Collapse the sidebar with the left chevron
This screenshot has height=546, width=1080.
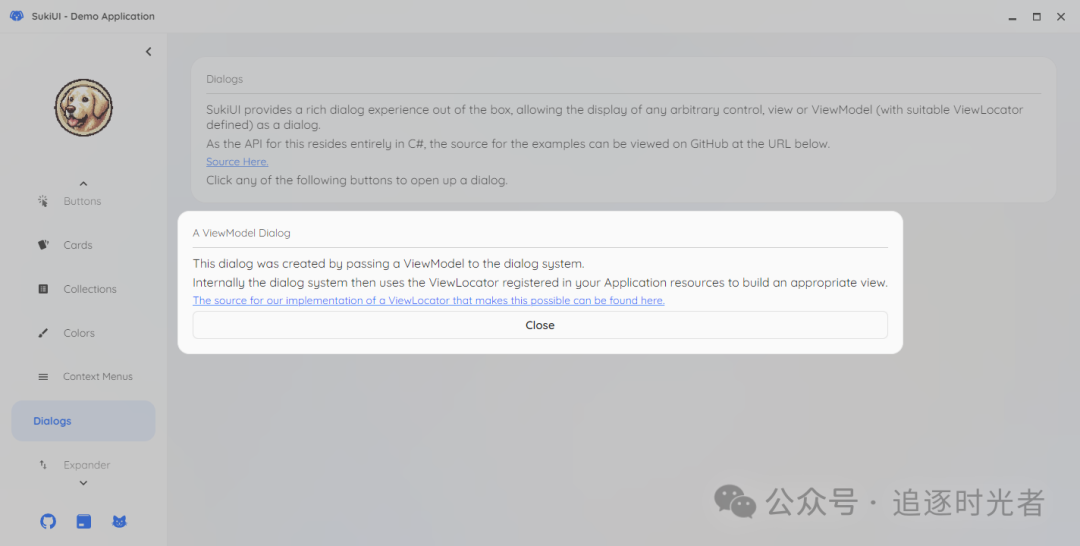click(148, 52)
